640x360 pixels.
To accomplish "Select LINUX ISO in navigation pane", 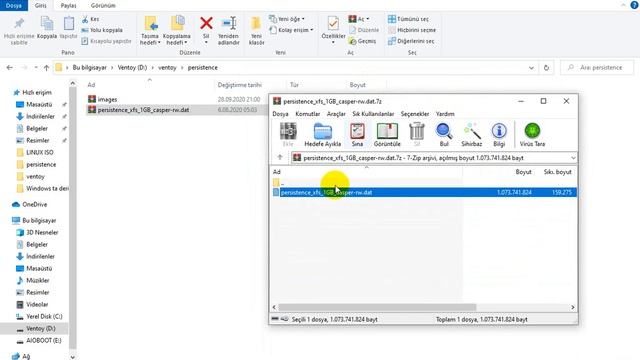I will click(40, 153).
